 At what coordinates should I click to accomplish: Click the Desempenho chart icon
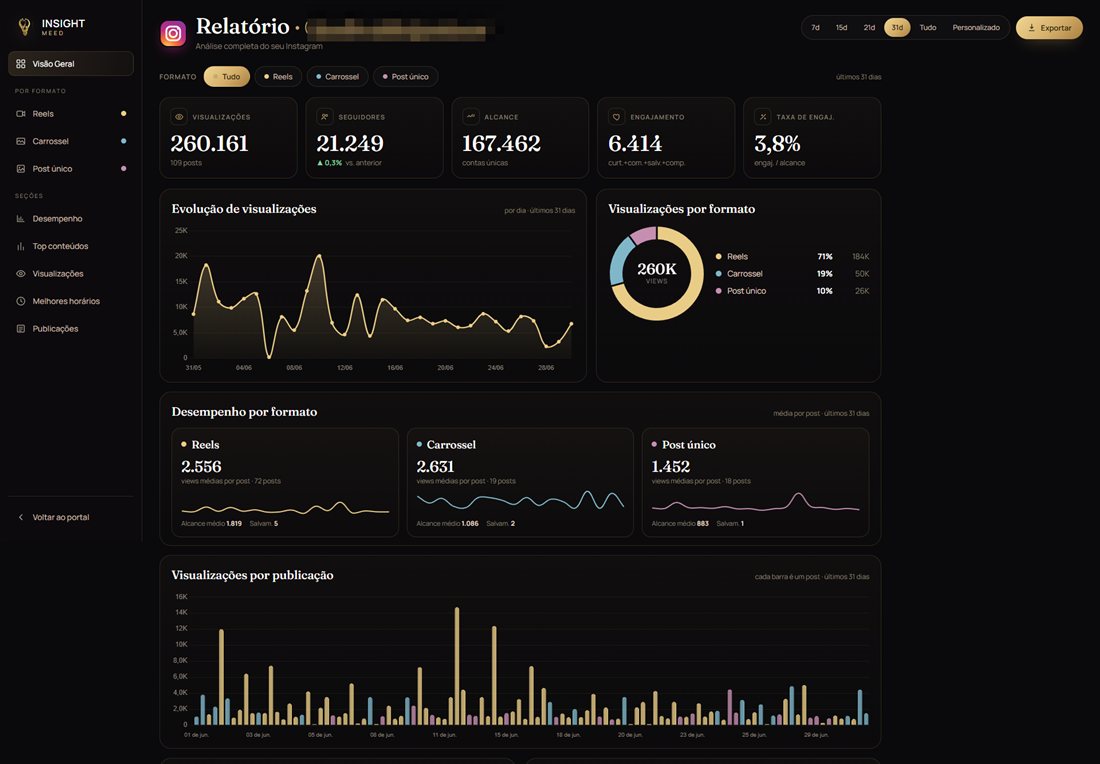(21, 219)
